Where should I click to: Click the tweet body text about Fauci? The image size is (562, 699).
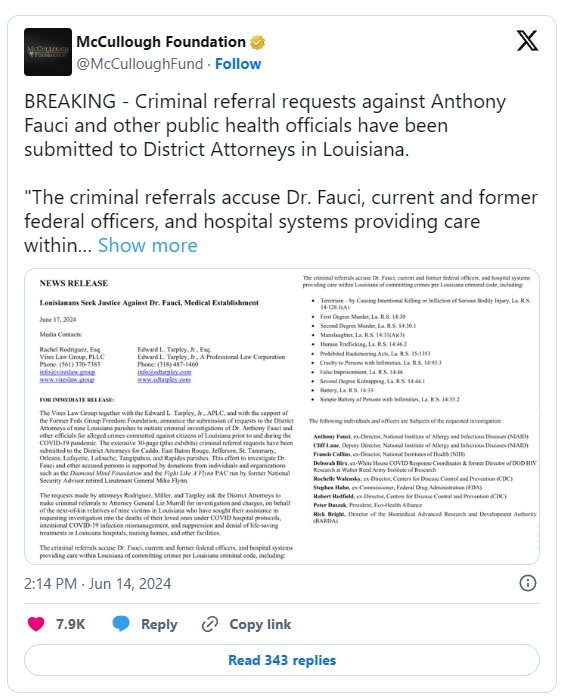click(x=281, y=173)
